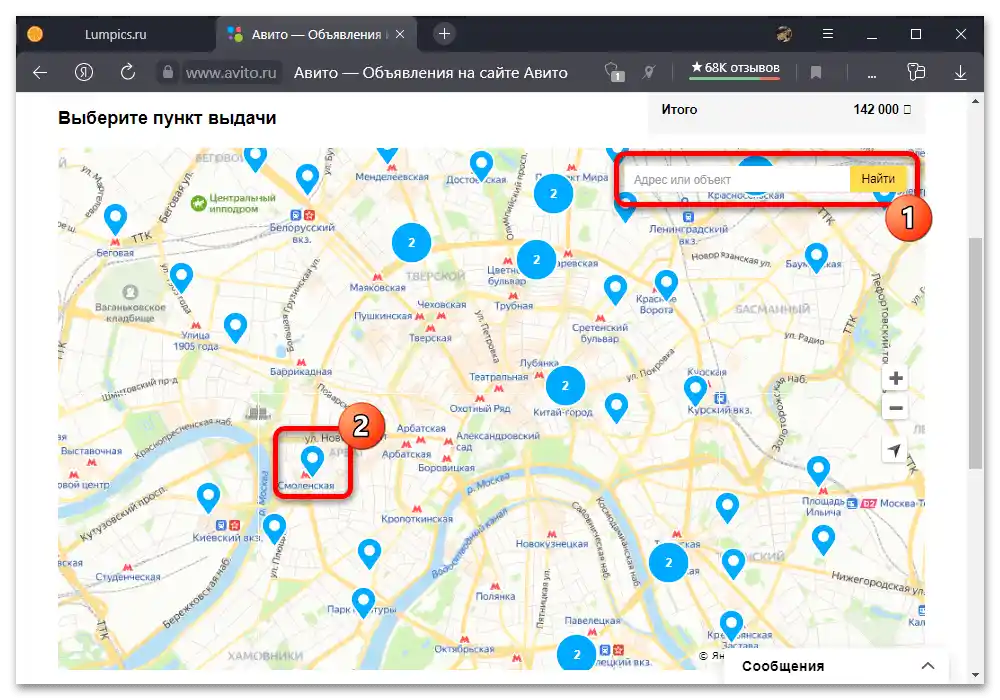Close the Avito tab
This screenshot has height=700, width=1000.
[x=400, y=34]
